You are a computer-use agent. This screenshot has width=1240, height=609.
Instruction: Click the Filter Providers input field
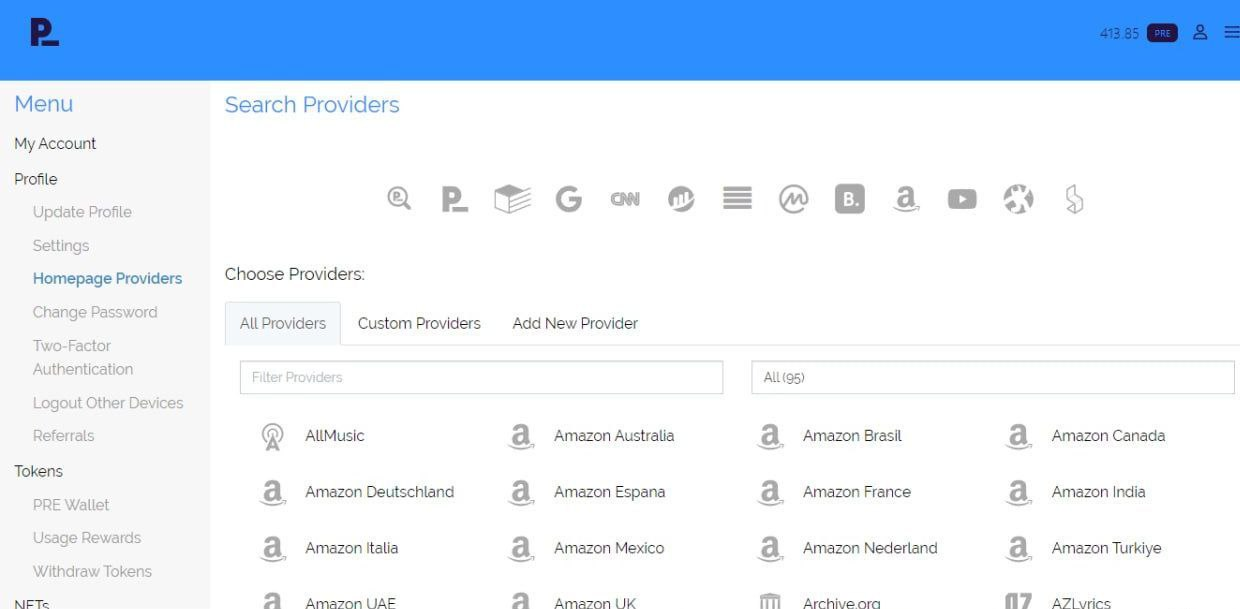(x=481, y=377)
